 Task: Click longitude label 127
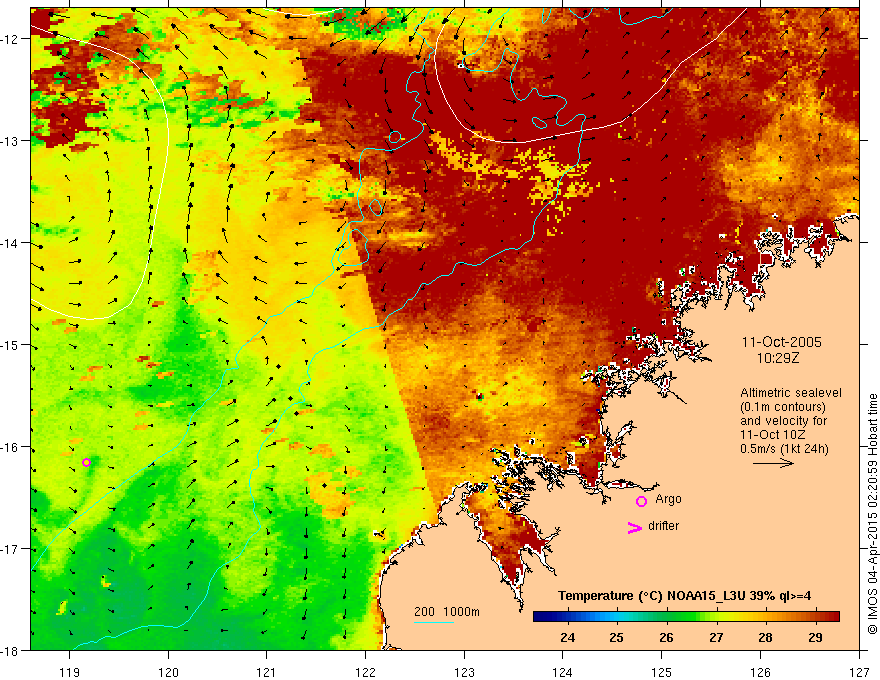[859, 672]
